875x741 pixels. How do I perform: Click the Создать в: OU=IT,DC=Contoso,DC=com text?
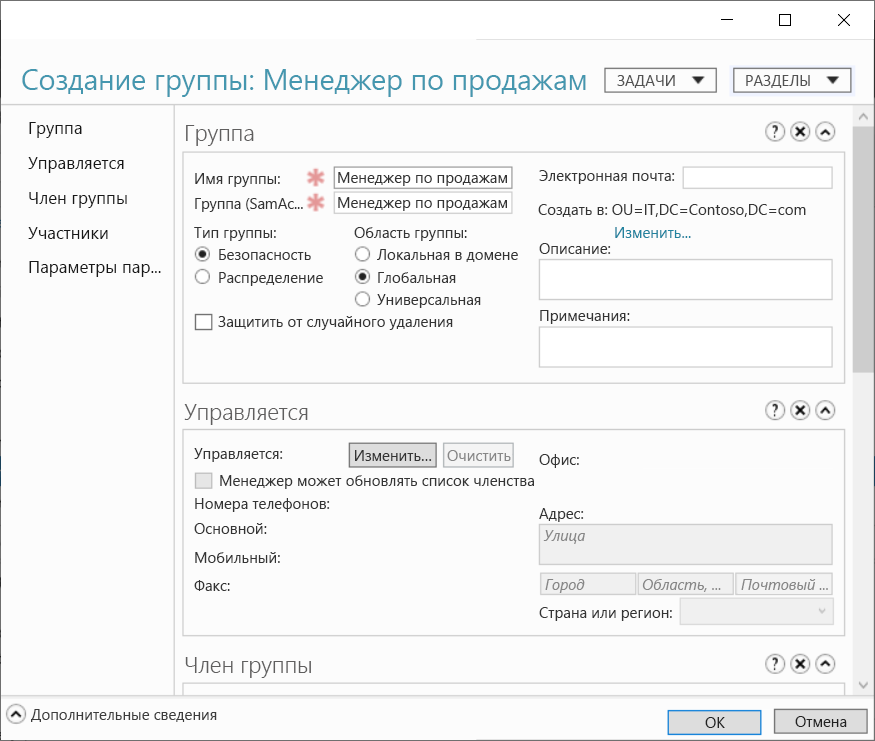(672, 210)
